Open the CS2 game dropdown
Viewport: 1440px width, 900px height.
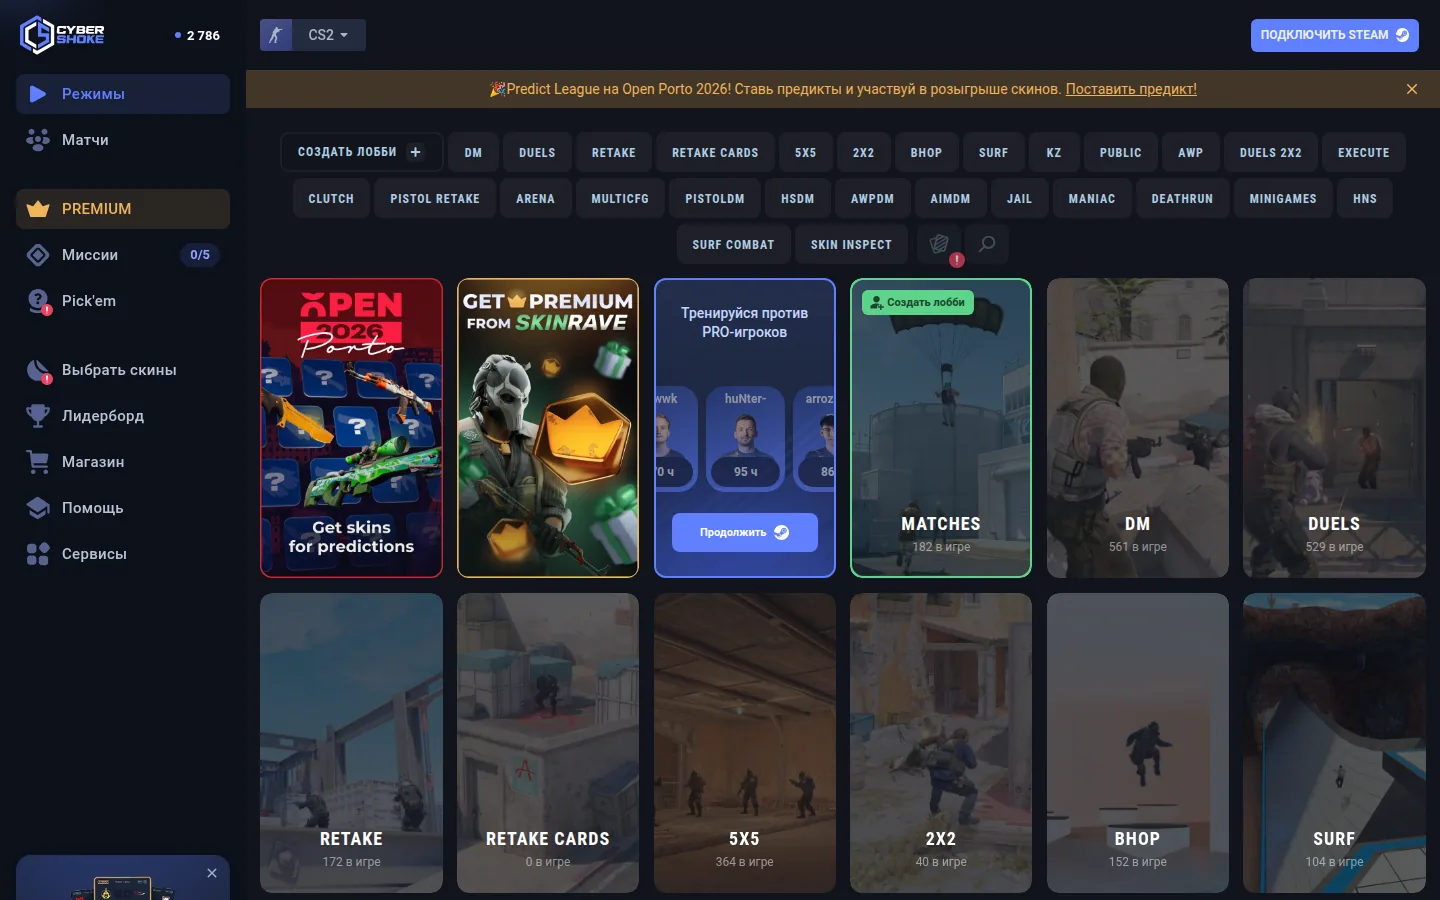pos(329,35)
